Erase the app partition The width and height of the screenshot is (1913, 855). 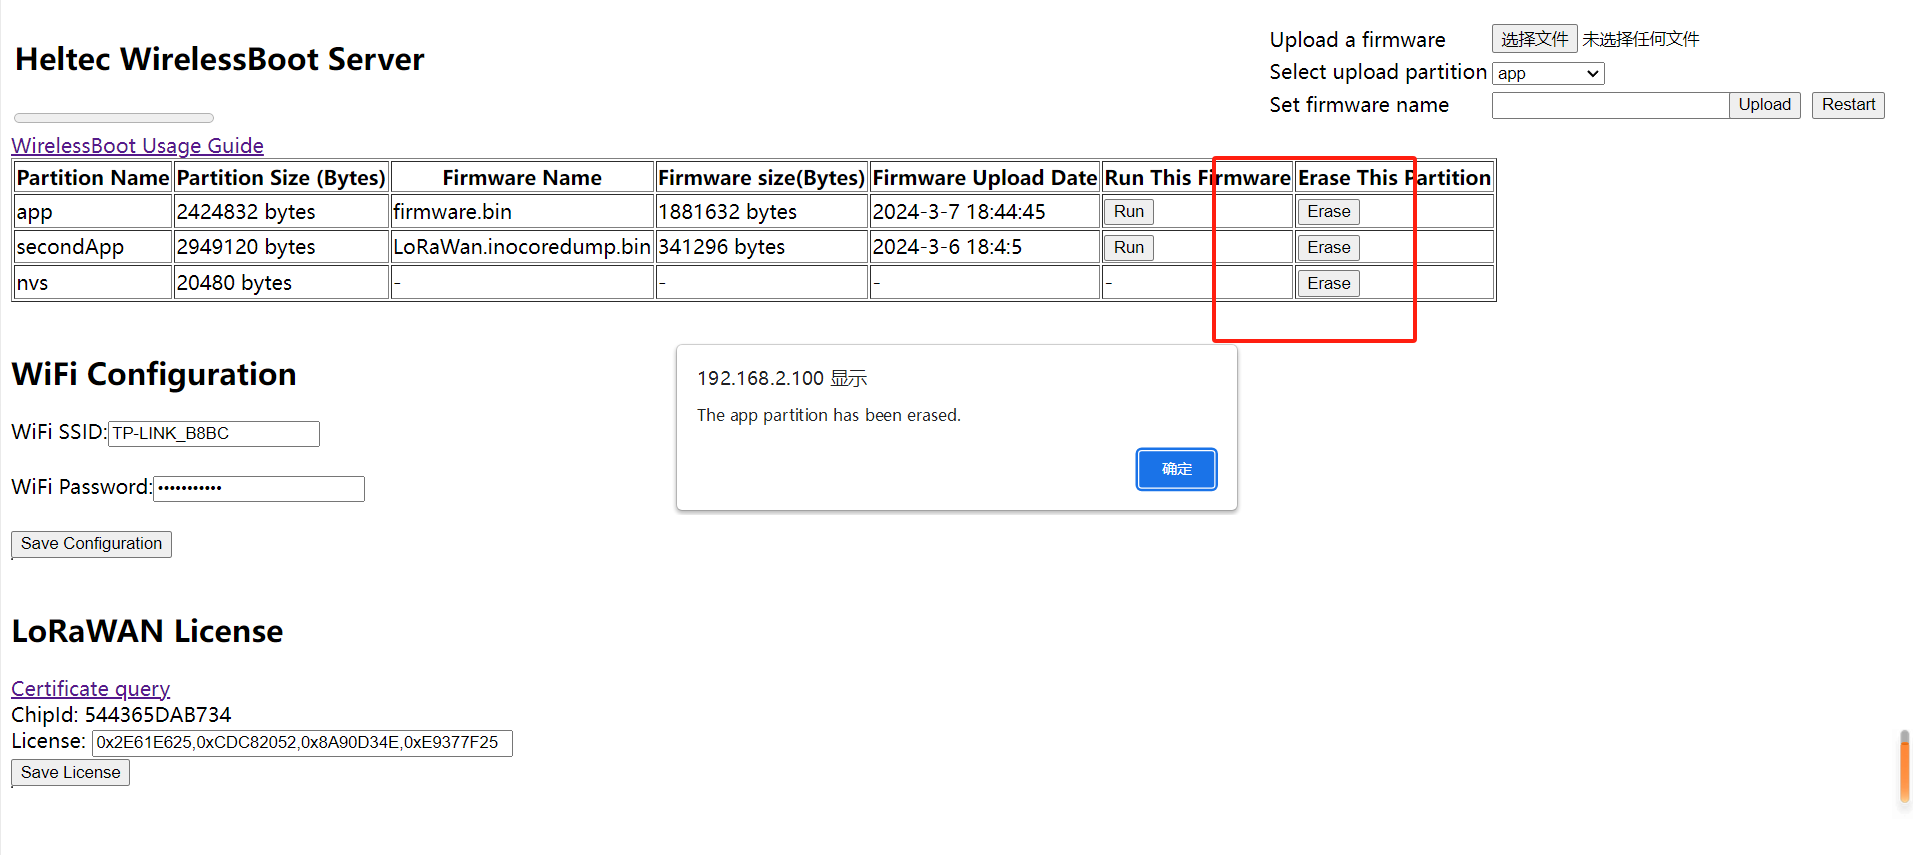1328,212
